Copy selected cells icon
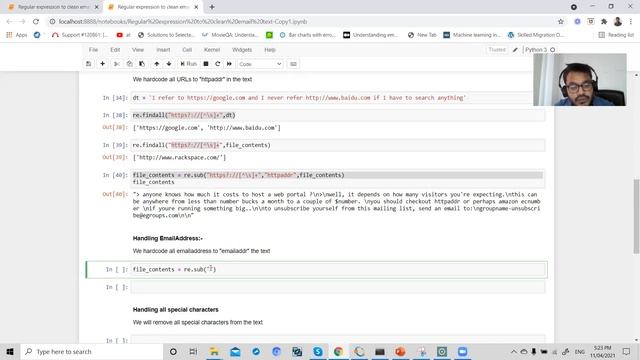The height and width of the screenshot is (360, 640). [x=129, y=64]
